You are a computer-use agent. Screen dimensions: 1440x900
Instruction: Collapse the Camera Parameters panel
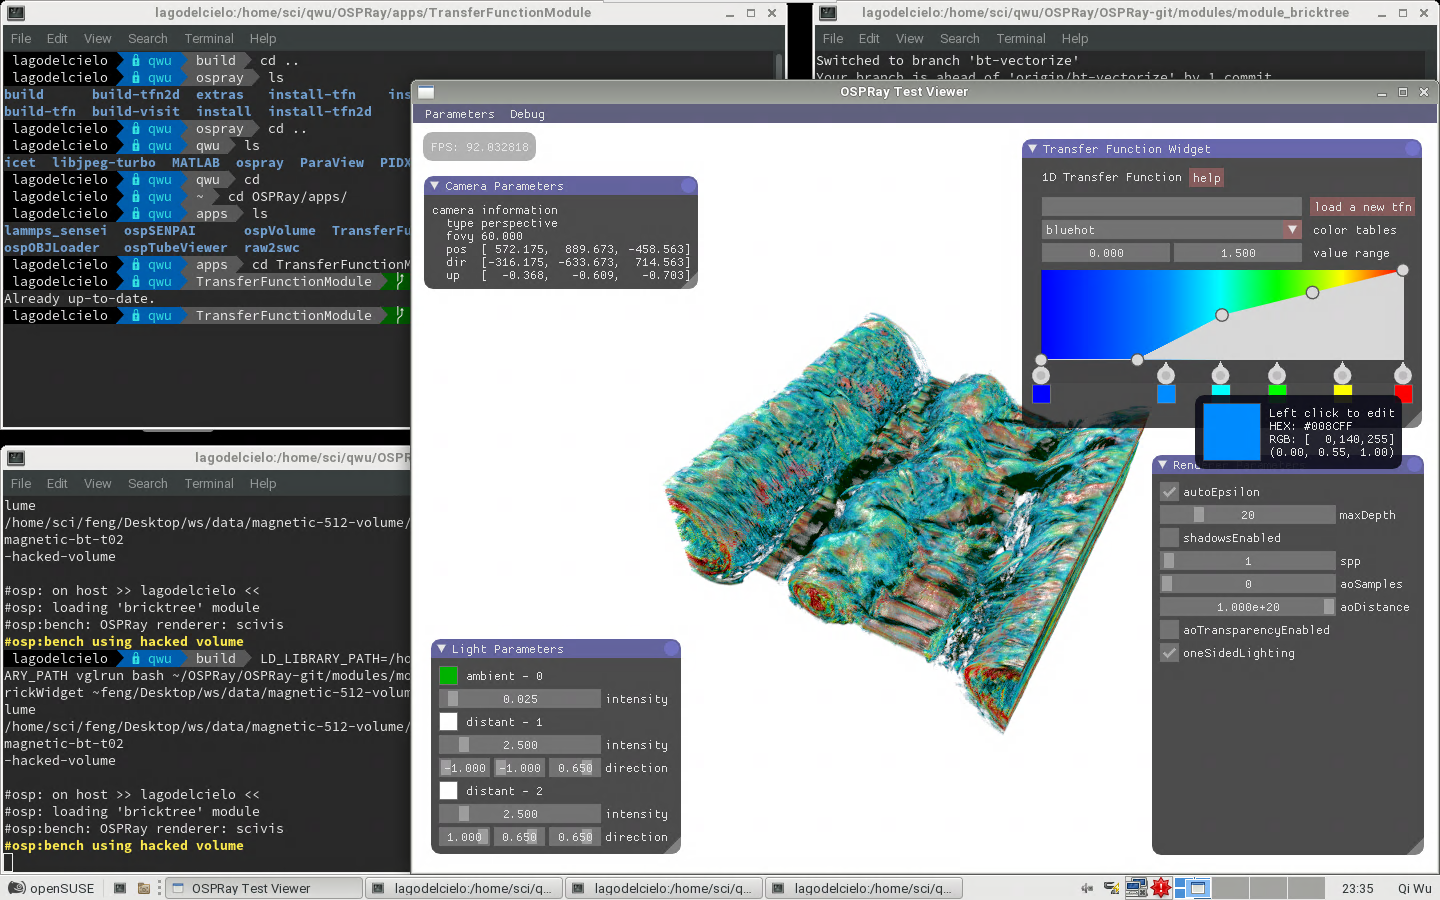tap(435, 186)
